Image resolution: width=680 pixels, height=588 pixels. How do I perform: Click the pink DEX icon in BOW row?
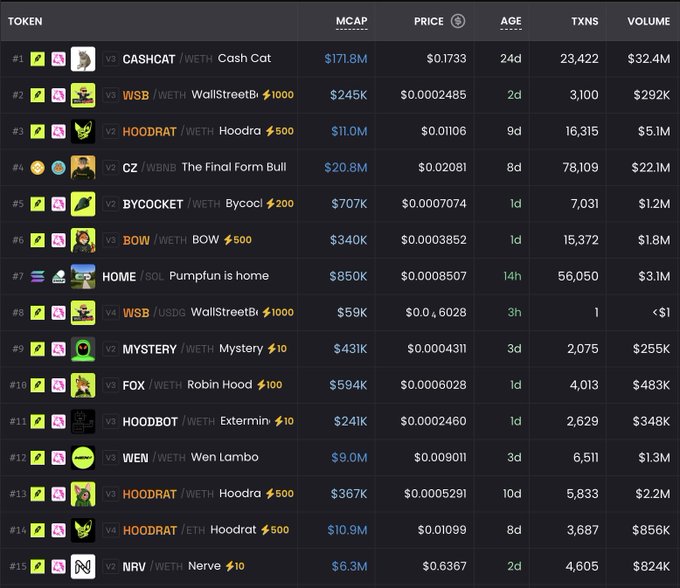59,240
